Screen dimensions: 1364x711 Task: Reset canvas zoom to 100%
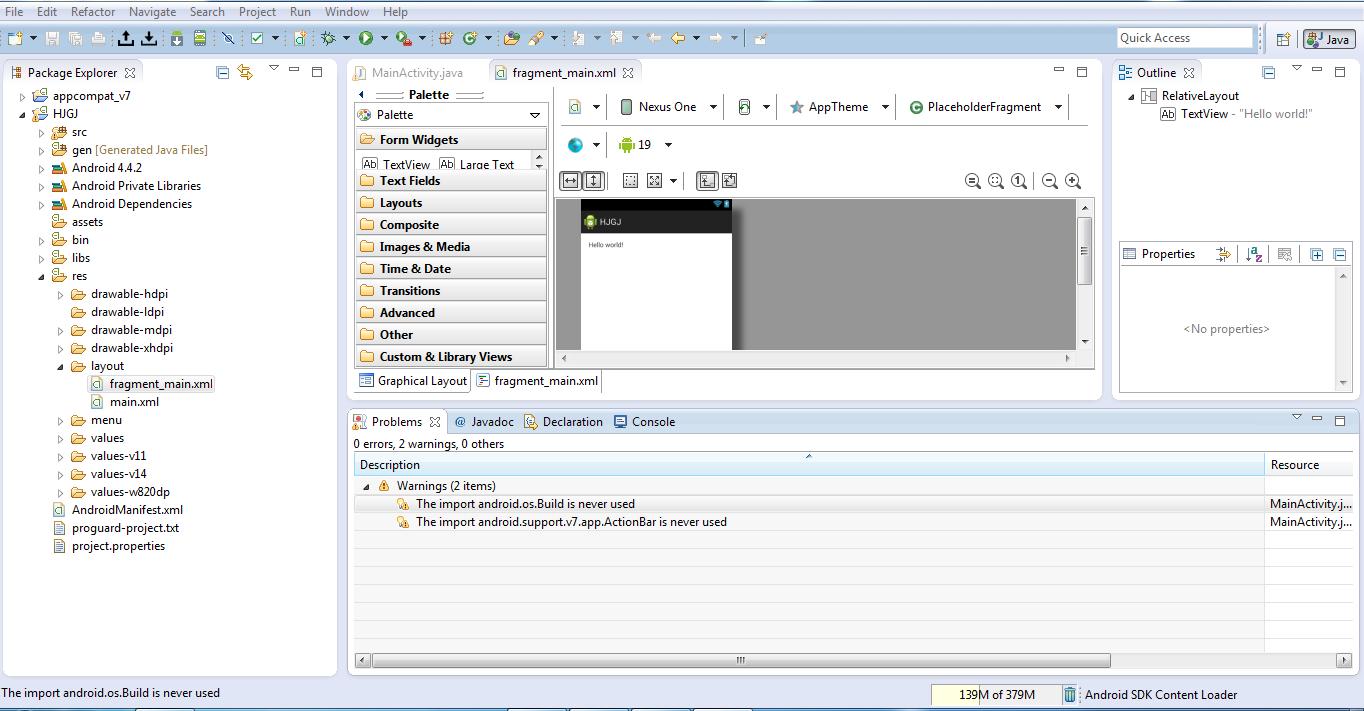1019,181
